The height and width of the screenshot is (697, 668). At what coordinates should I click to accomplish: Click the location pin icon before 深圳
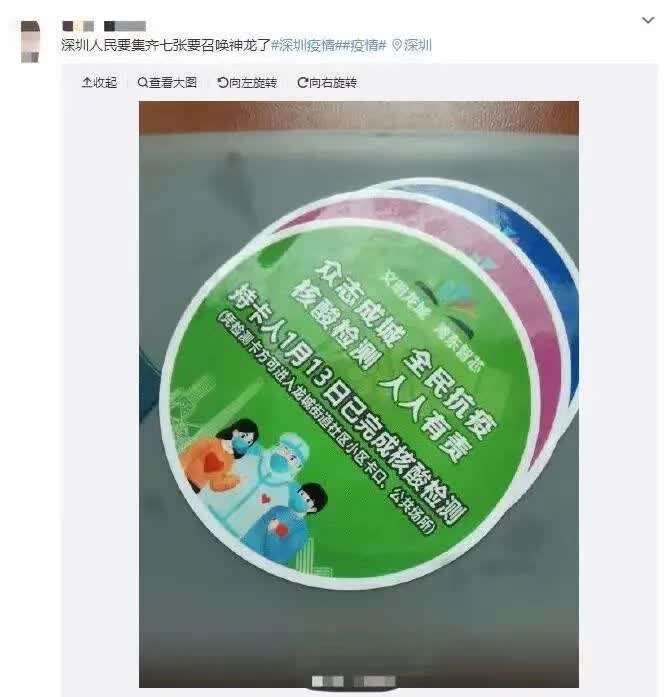pyautogui.click(x=397, y=45)
